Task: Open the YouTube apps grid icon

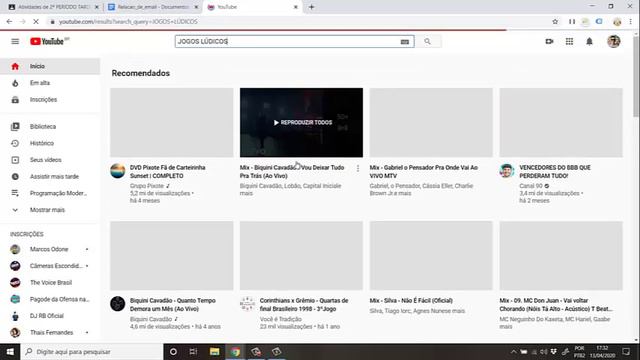Action: (569, 41)
